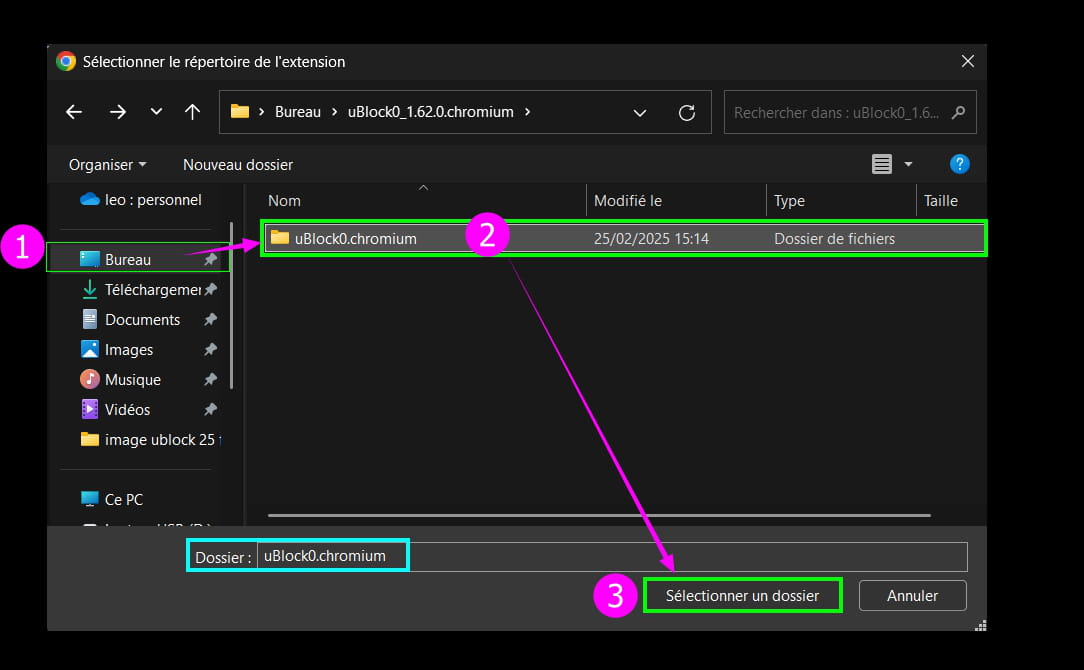This screenshot has height=670, width=1084.
Task: Sort by the 'Modifié le' column header
Action: [676, 201]
